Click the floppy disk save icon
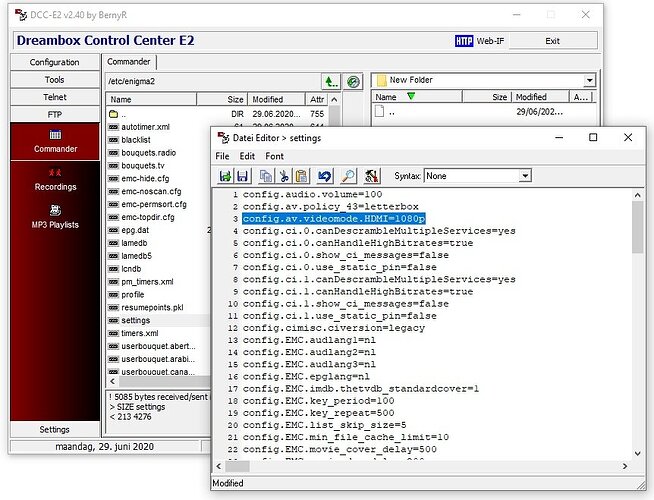654x500 pixels. pos(242,176)
